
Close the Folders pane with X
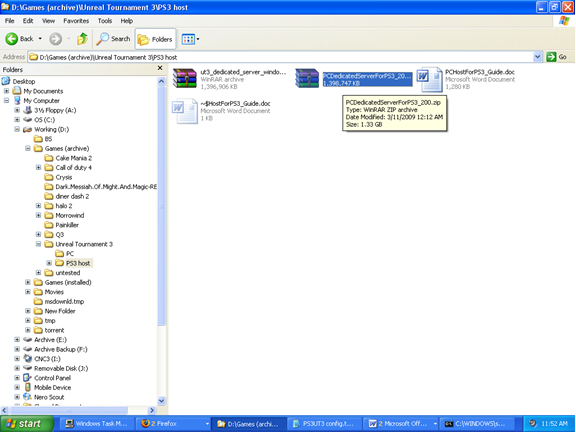[x=160, y=68]
